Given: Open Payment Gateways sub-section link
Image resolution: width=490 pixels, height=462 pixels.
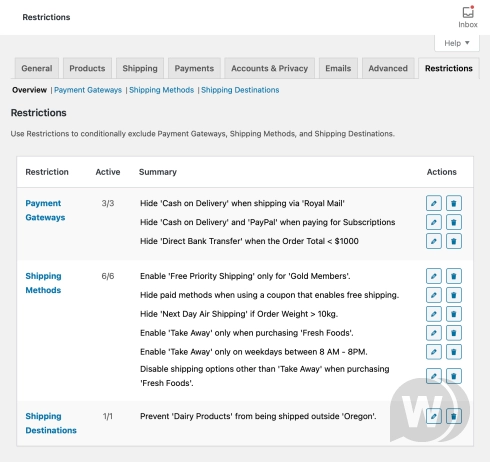Looking at the screenshot, I should (x=88, y=90).
